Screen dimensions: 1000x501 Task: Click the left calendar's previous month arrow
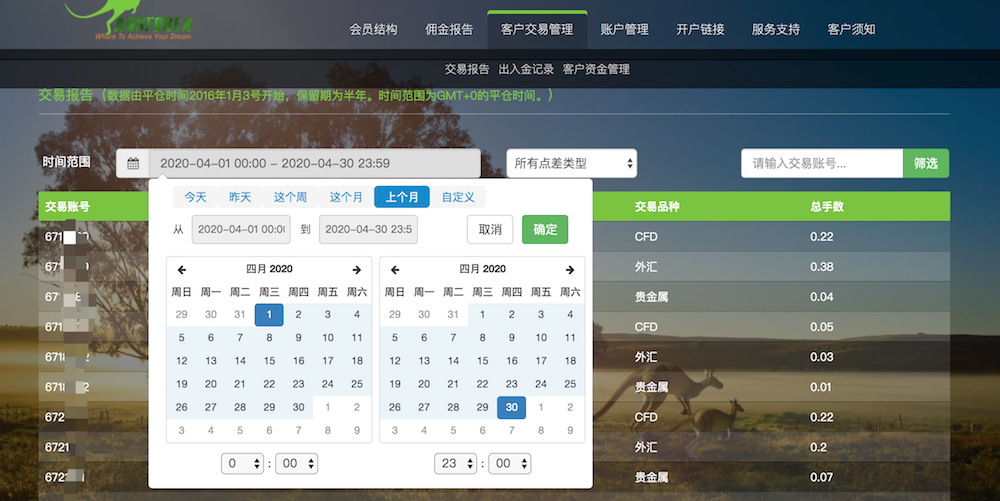click(182, 270)
